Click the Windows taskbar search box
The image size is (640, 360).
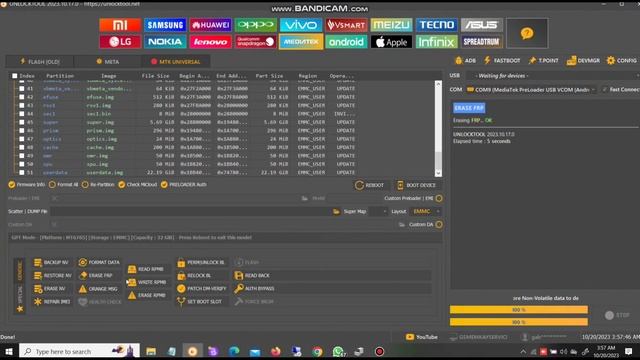point(79,351)
